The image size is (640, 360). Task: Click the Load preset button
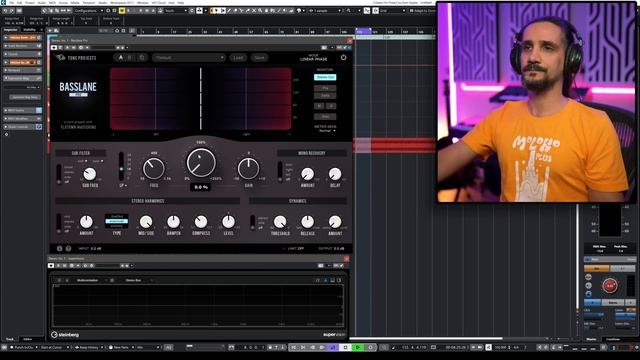(x=238, y=58)
